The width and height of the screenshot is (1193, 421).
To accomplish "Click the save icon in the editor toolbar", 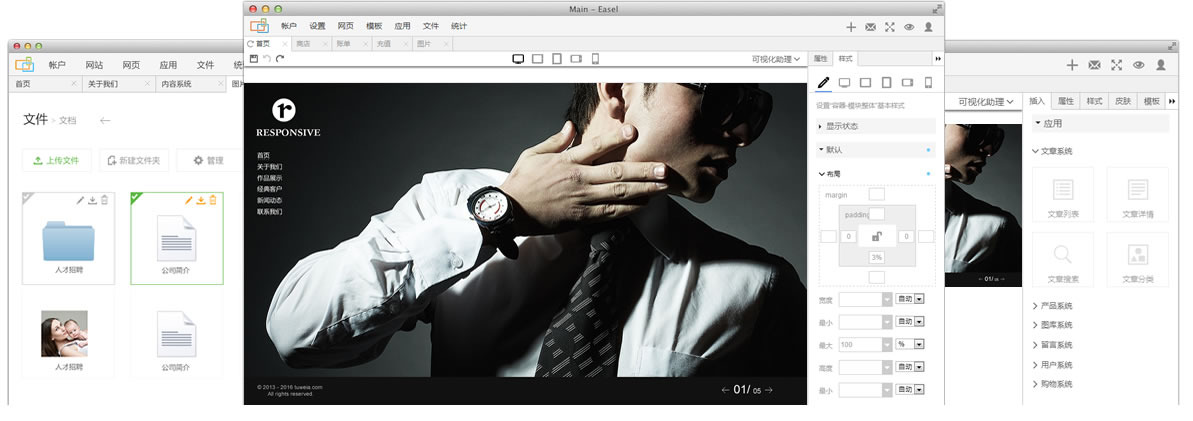I will pyautogui.click(x=254, y=59).
